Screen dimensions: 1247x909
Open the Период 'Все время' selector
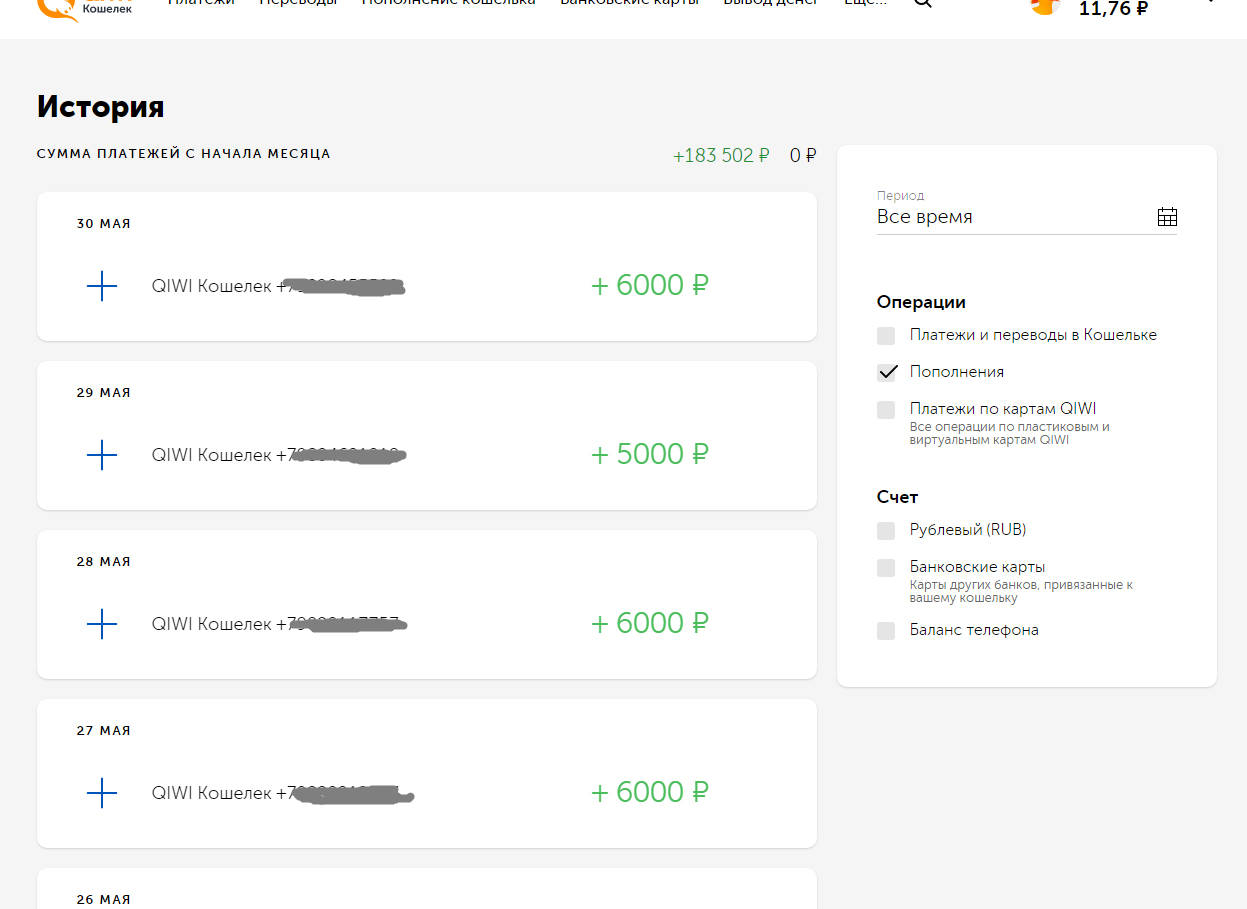(x=1027, y=217)
